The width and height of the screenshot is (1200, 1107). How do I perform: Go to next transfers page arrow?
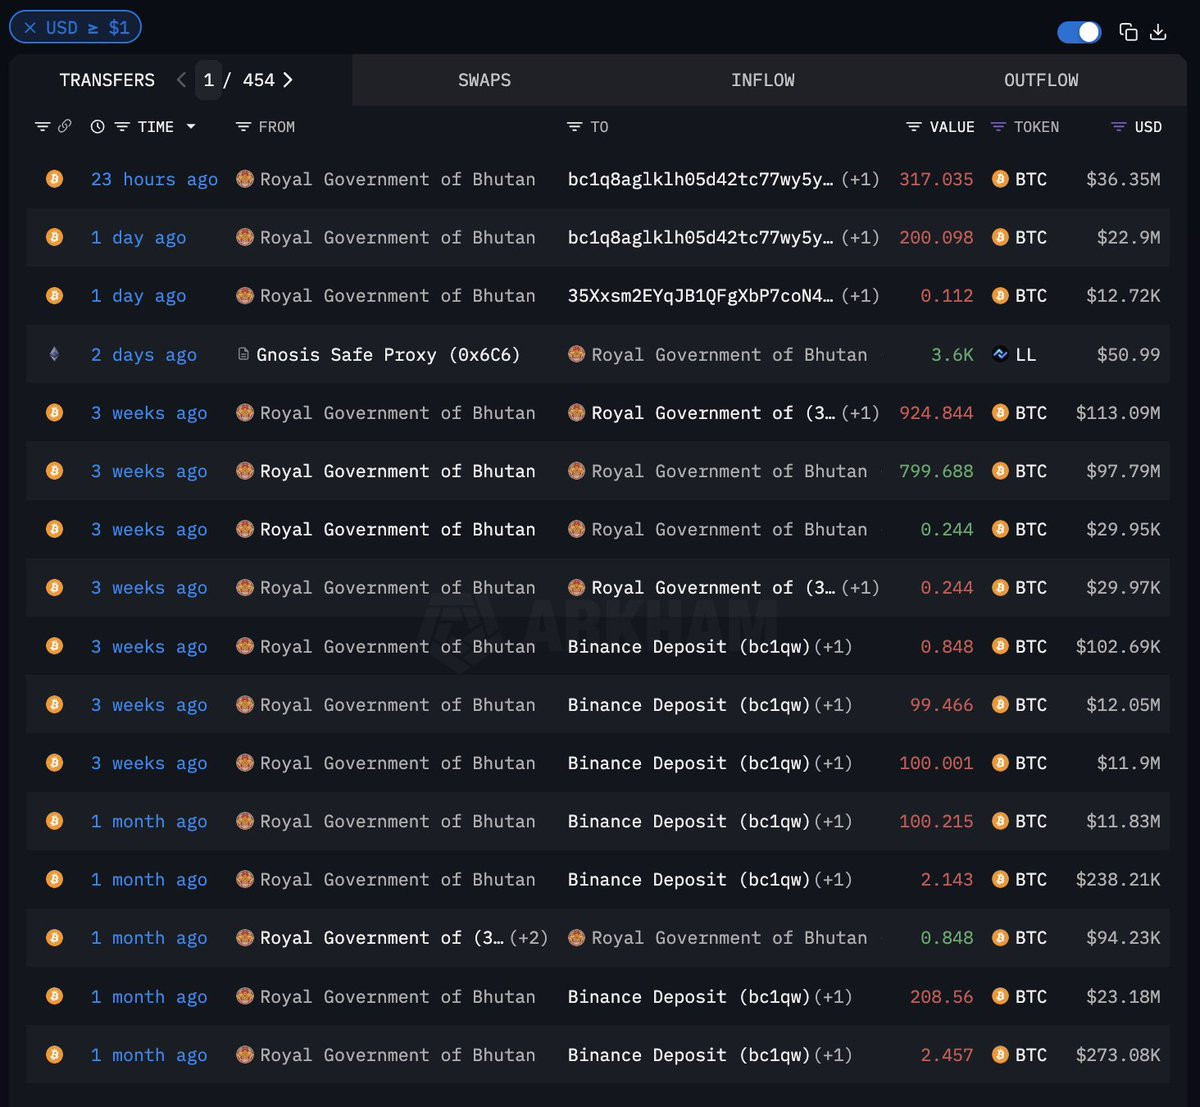[x=288, y=80]
